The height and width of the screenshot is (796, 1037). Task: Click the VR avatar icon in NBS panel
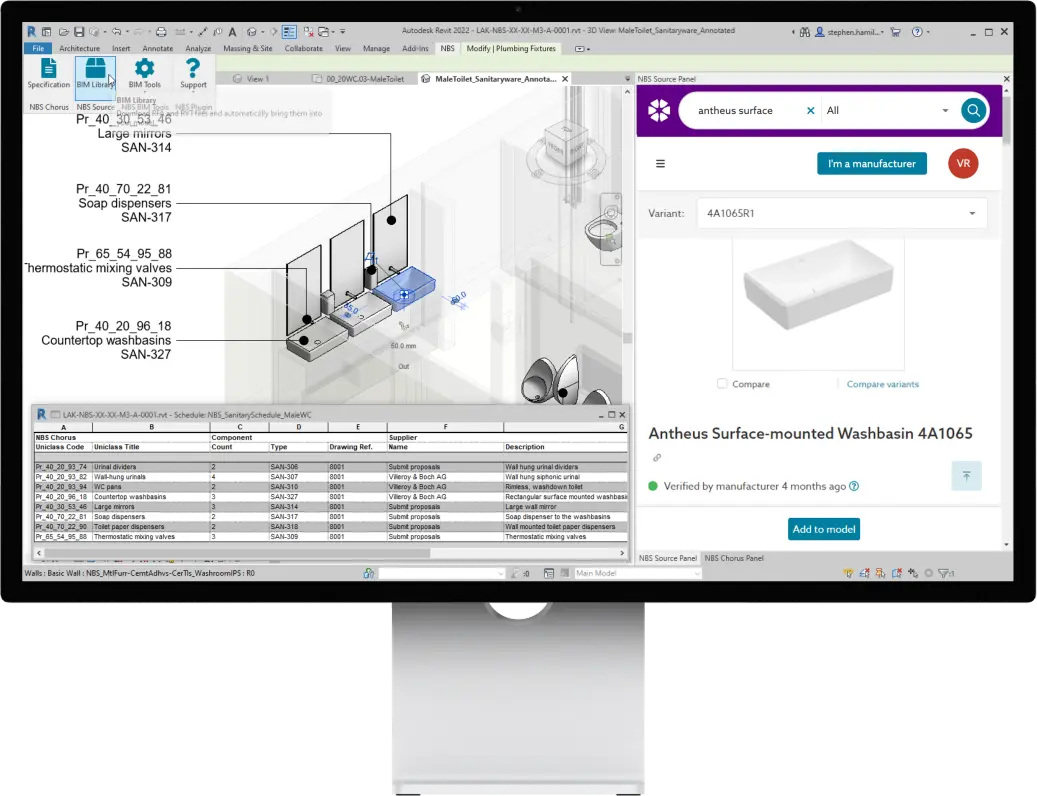(x=962, y=162)
